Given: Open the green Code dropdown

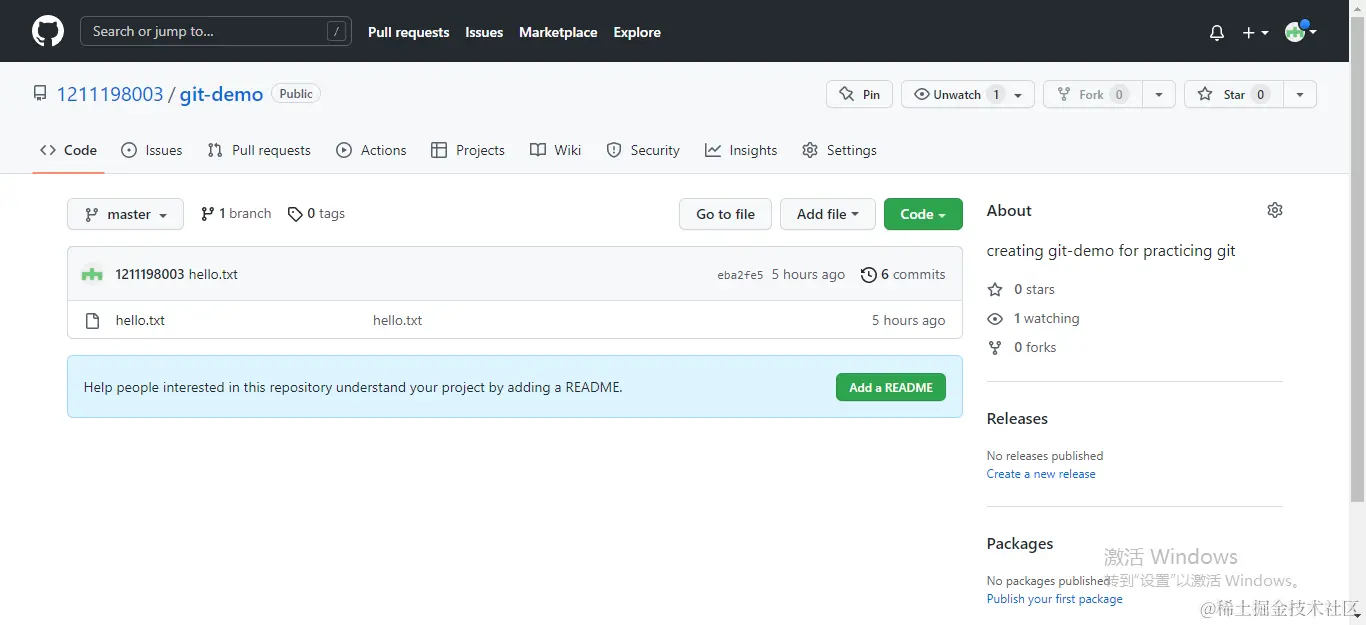Looking at the screenshot, I should (x=923, y=214).
